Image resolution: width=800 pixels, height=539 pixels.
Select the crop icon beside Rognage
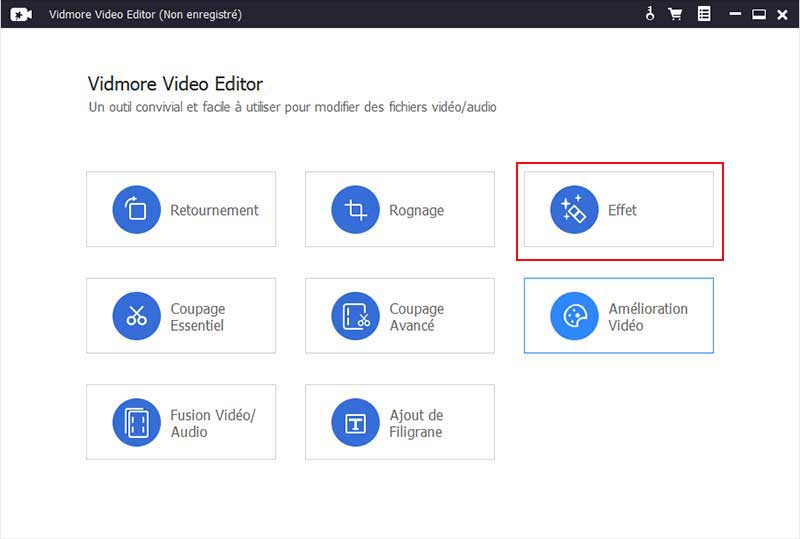(x=355, y=210)
